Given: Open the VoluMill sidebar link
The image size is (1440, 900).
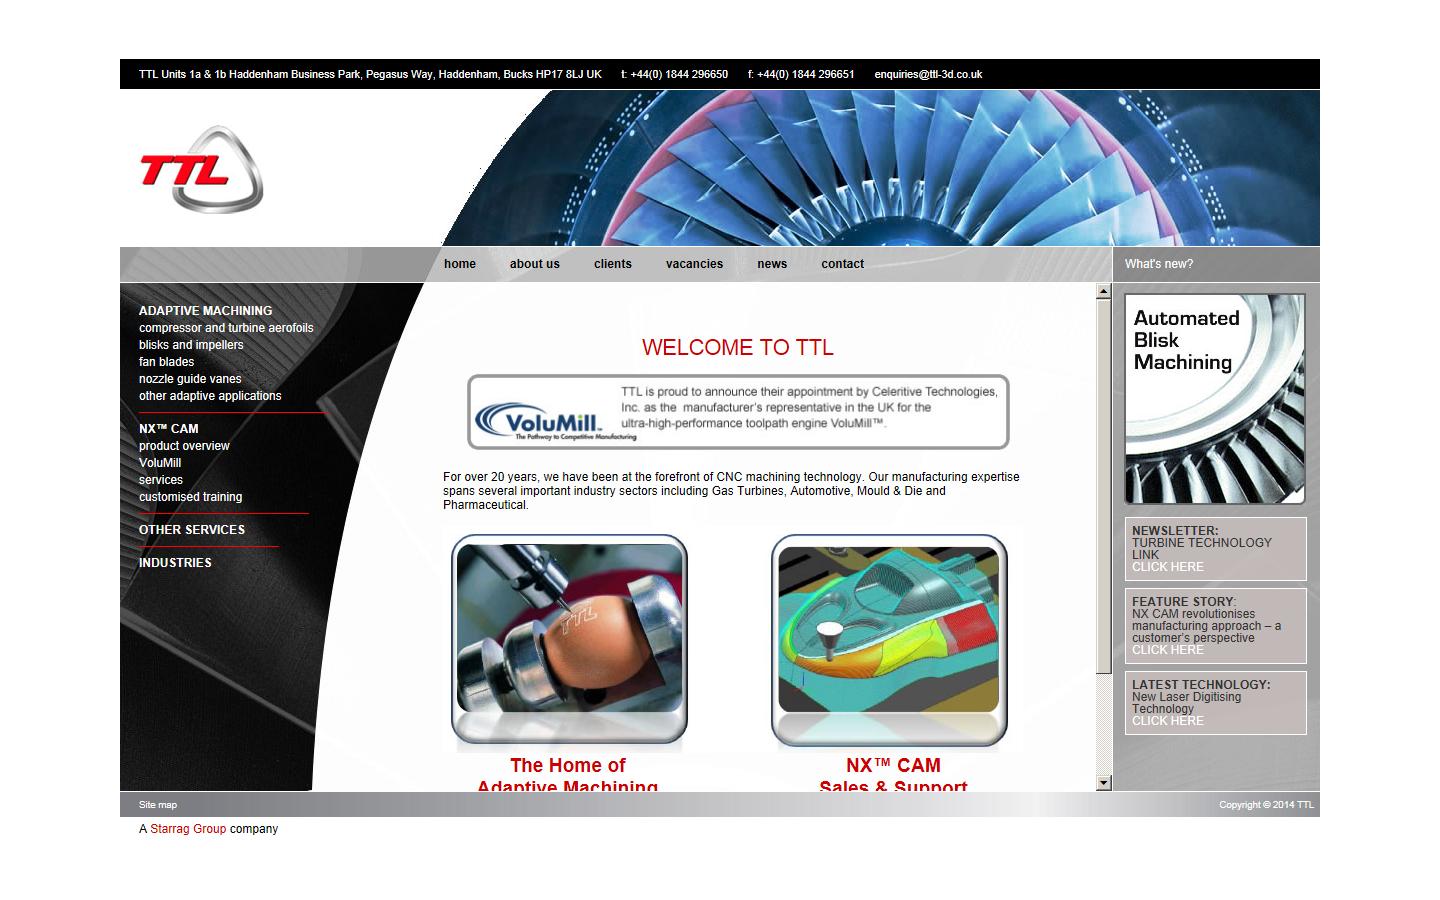Looking at the screenshot, I should point(160,462).
